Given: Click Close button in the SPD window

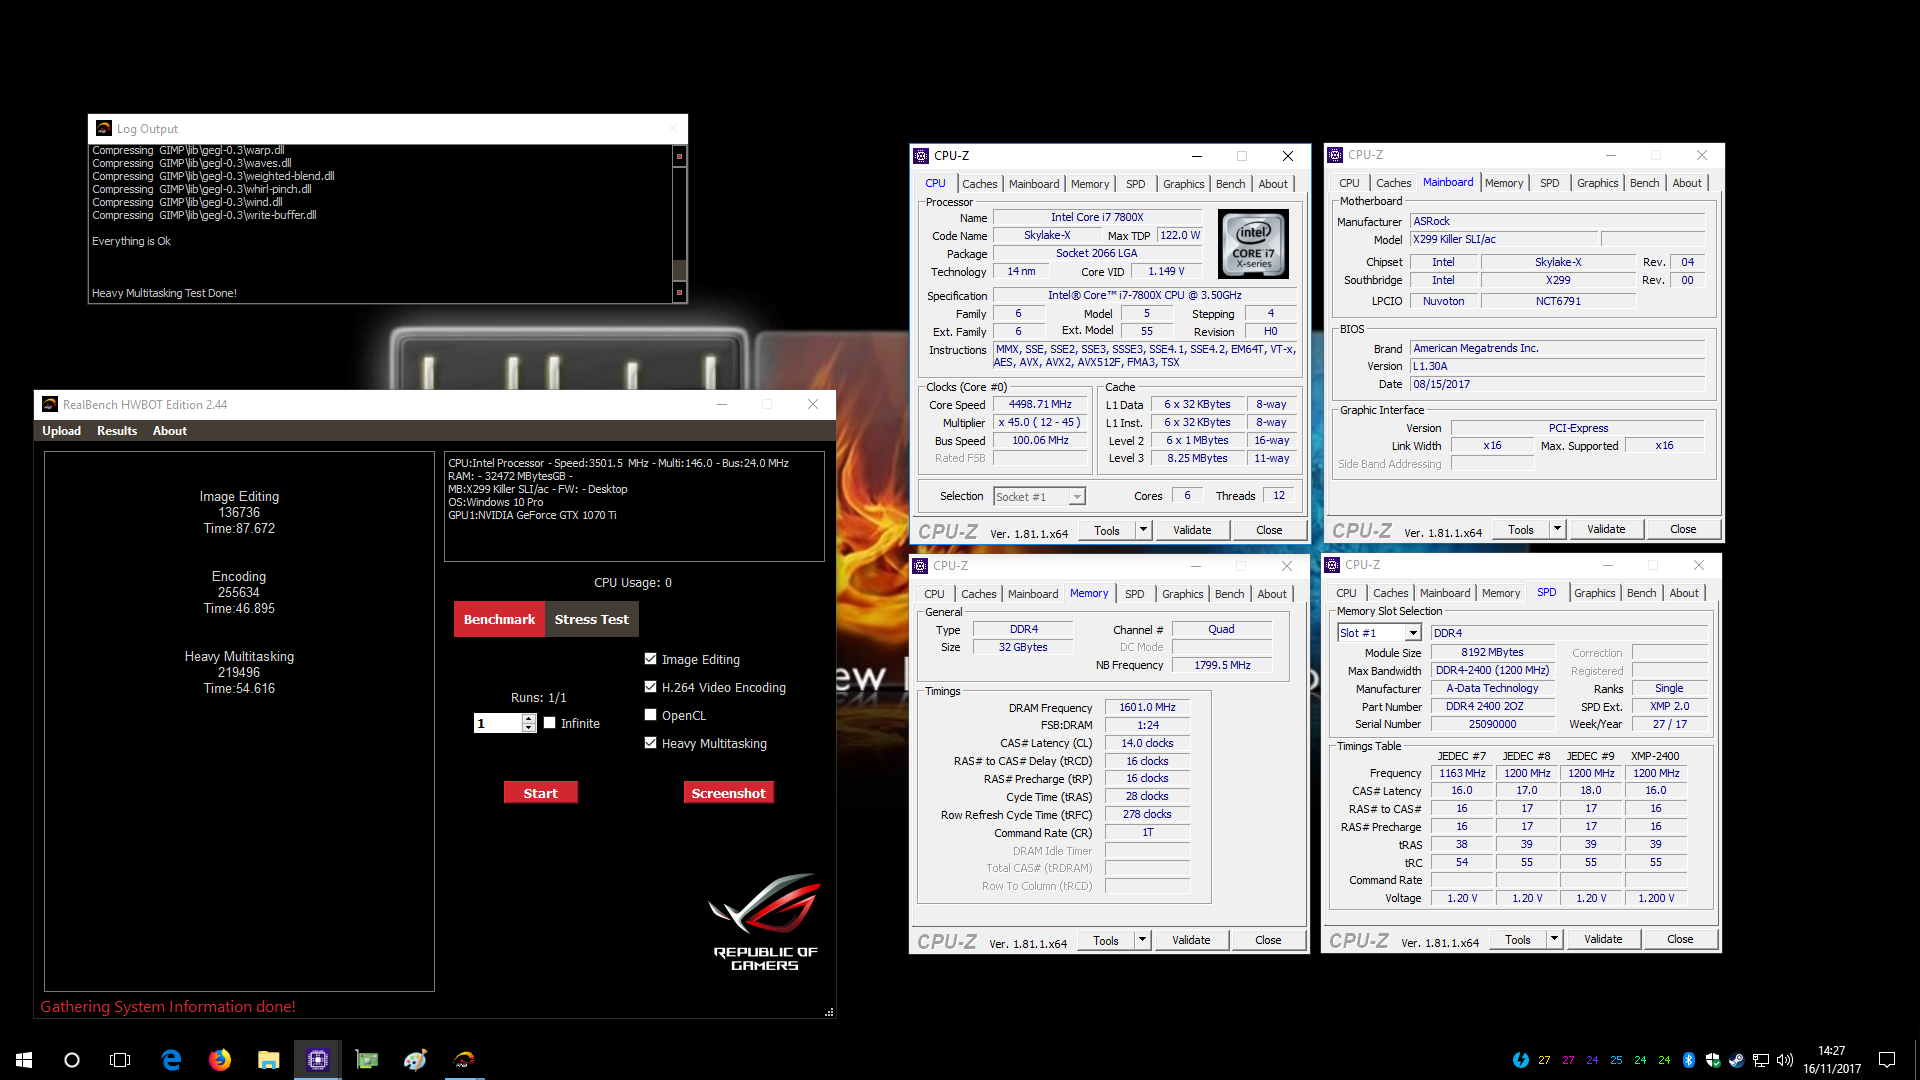Looking at the screenshot, I should [1680, 939].
